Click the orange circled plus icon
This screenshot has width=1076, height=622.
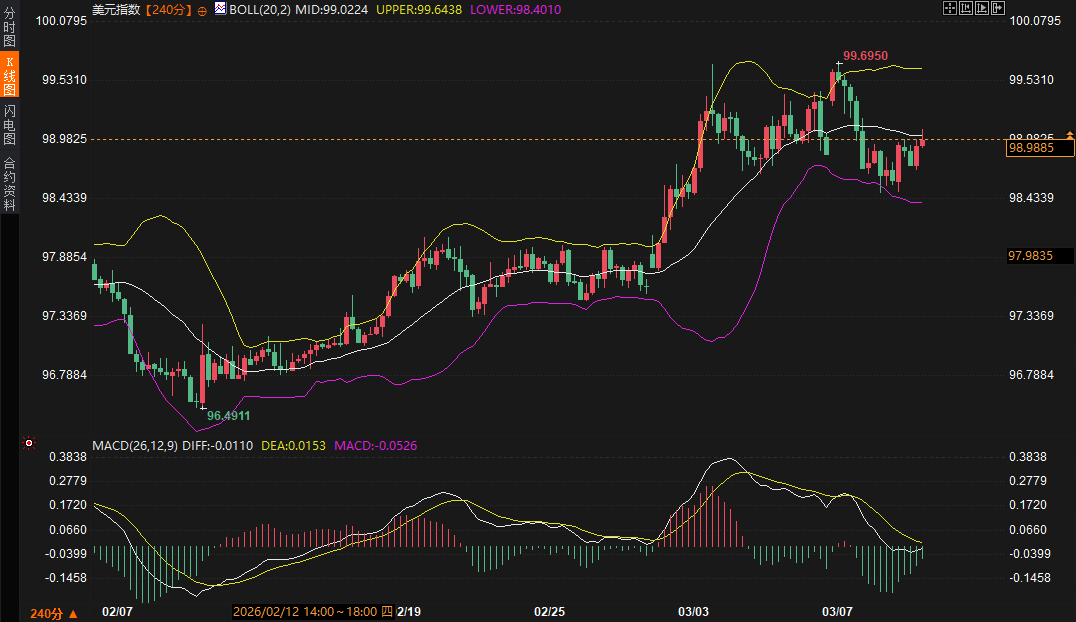pyautogui.click(x=203, y=10)
